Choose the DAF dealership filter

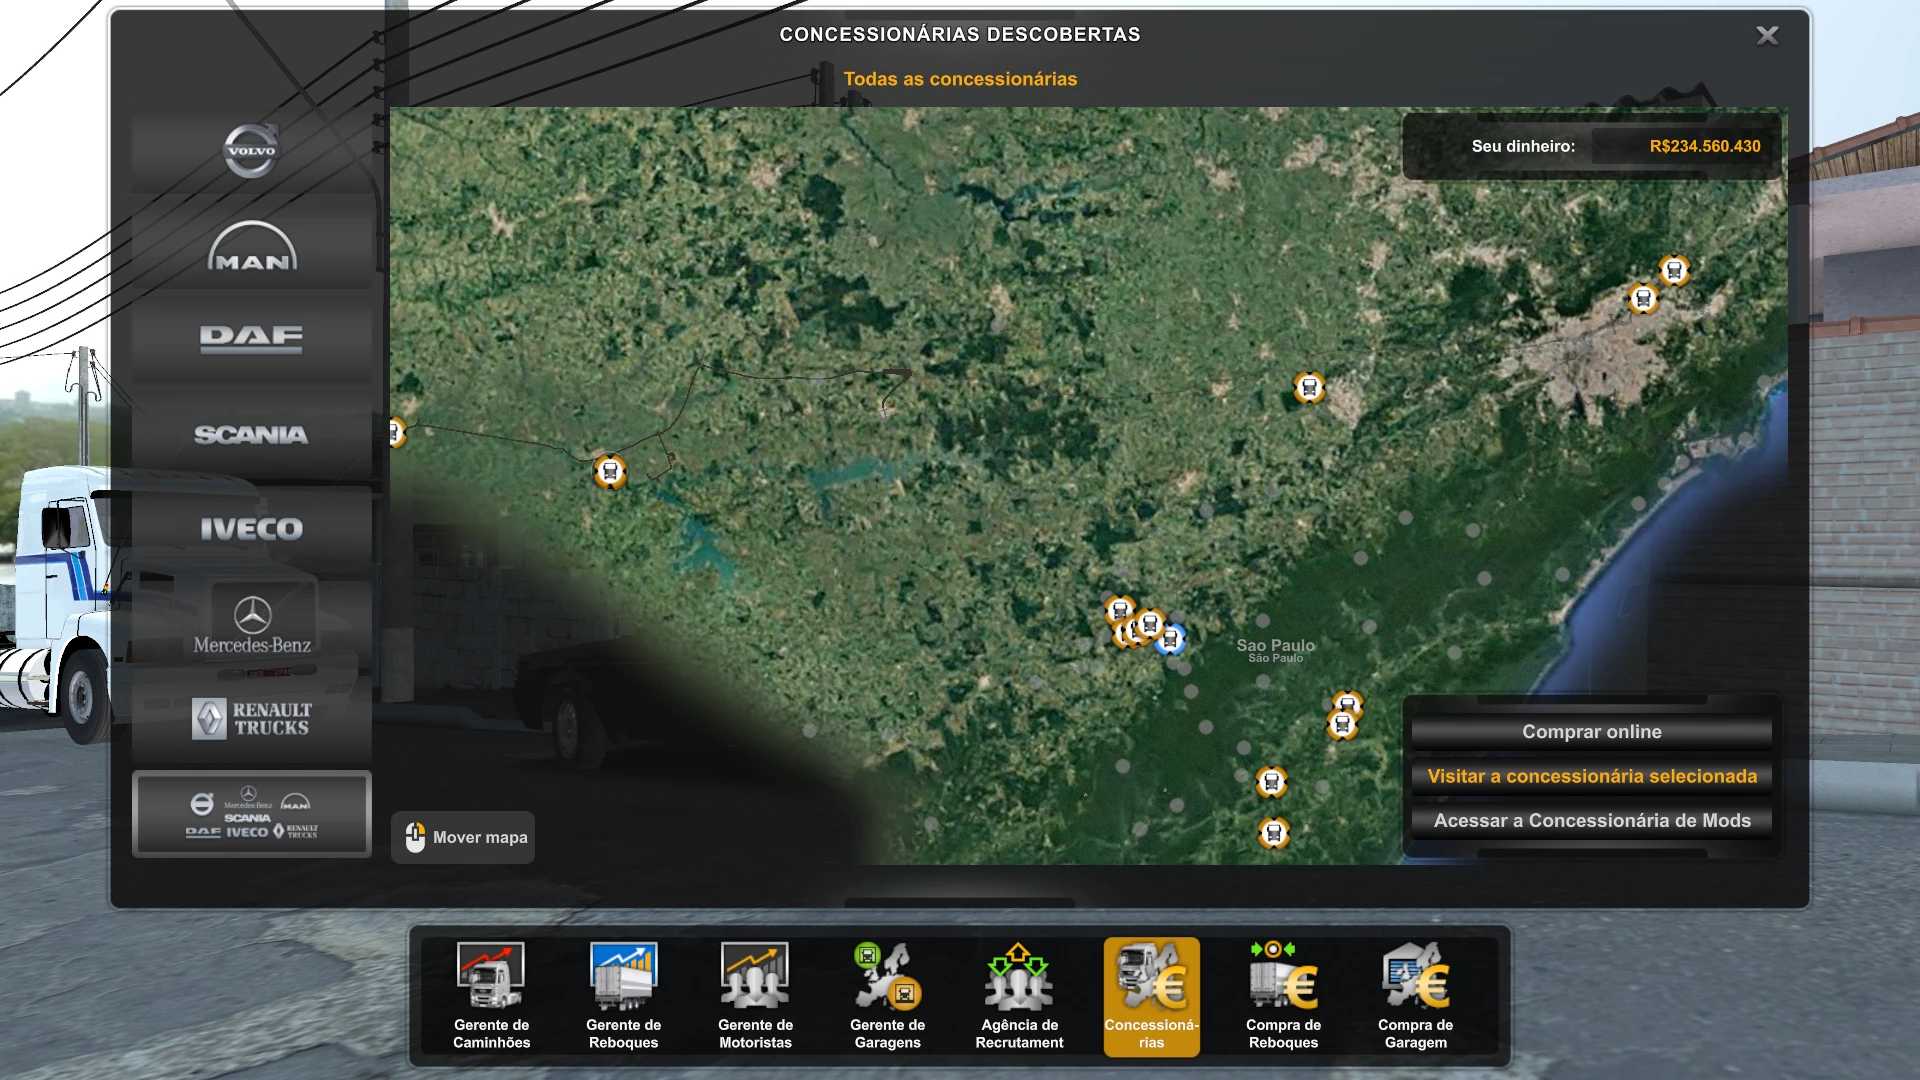pos(251,338)
